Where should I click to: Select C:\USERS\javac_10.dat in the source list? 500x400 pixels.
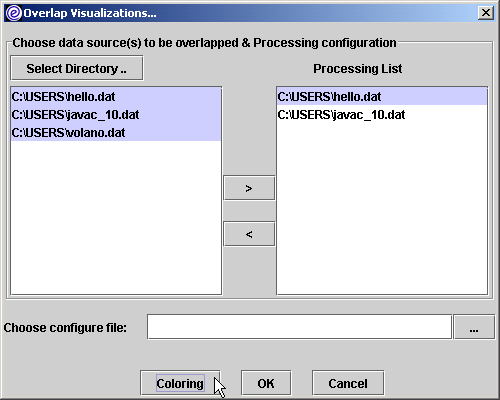pyautogui.click(x=116, y=115)
